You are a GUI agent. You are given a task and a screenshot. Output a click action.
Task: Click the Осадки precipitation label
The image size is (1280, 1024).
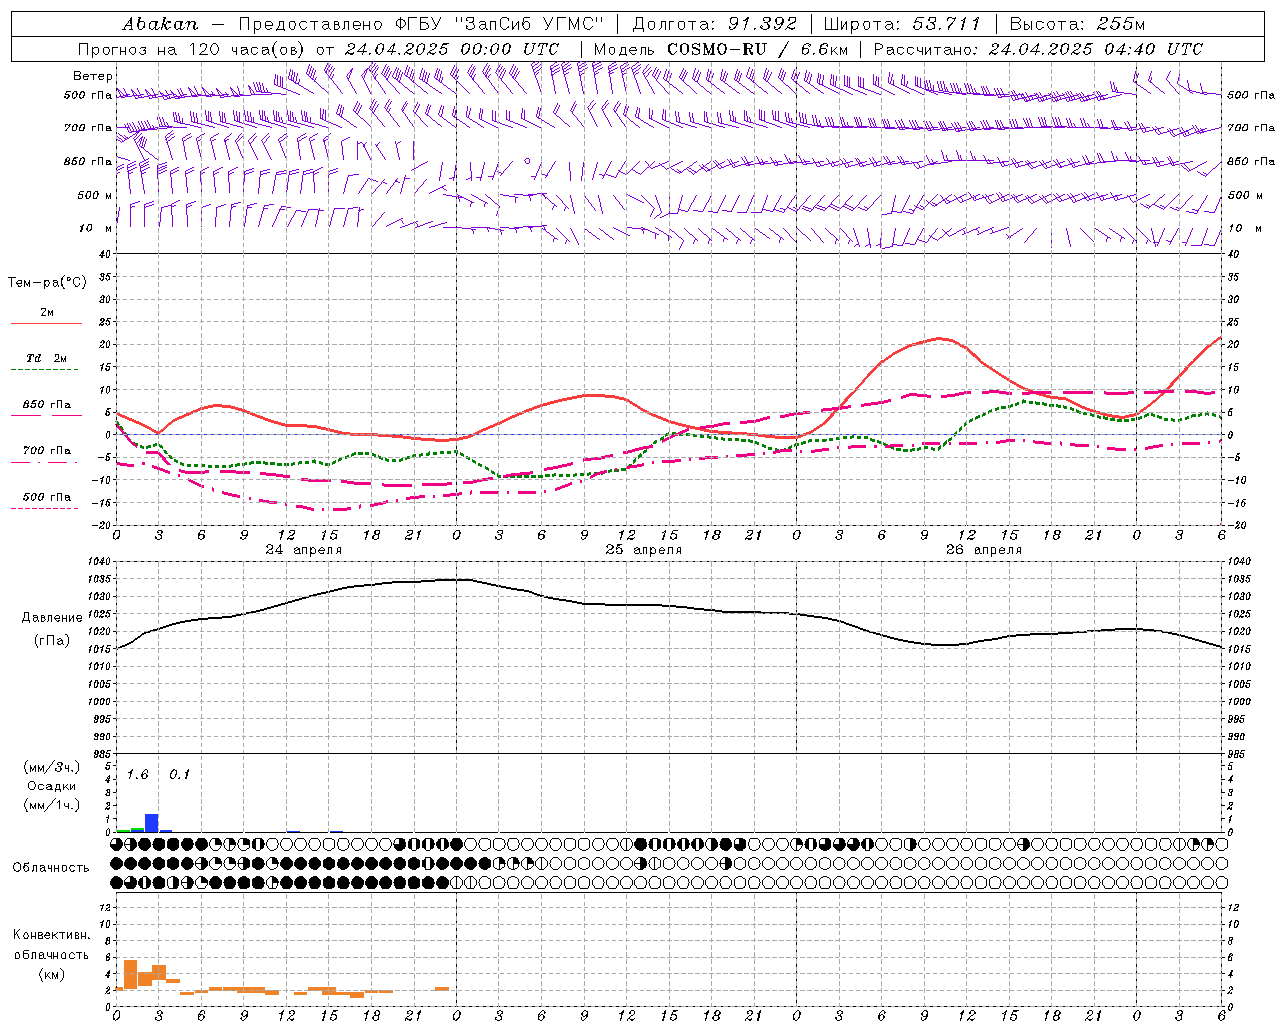[52, 786]
